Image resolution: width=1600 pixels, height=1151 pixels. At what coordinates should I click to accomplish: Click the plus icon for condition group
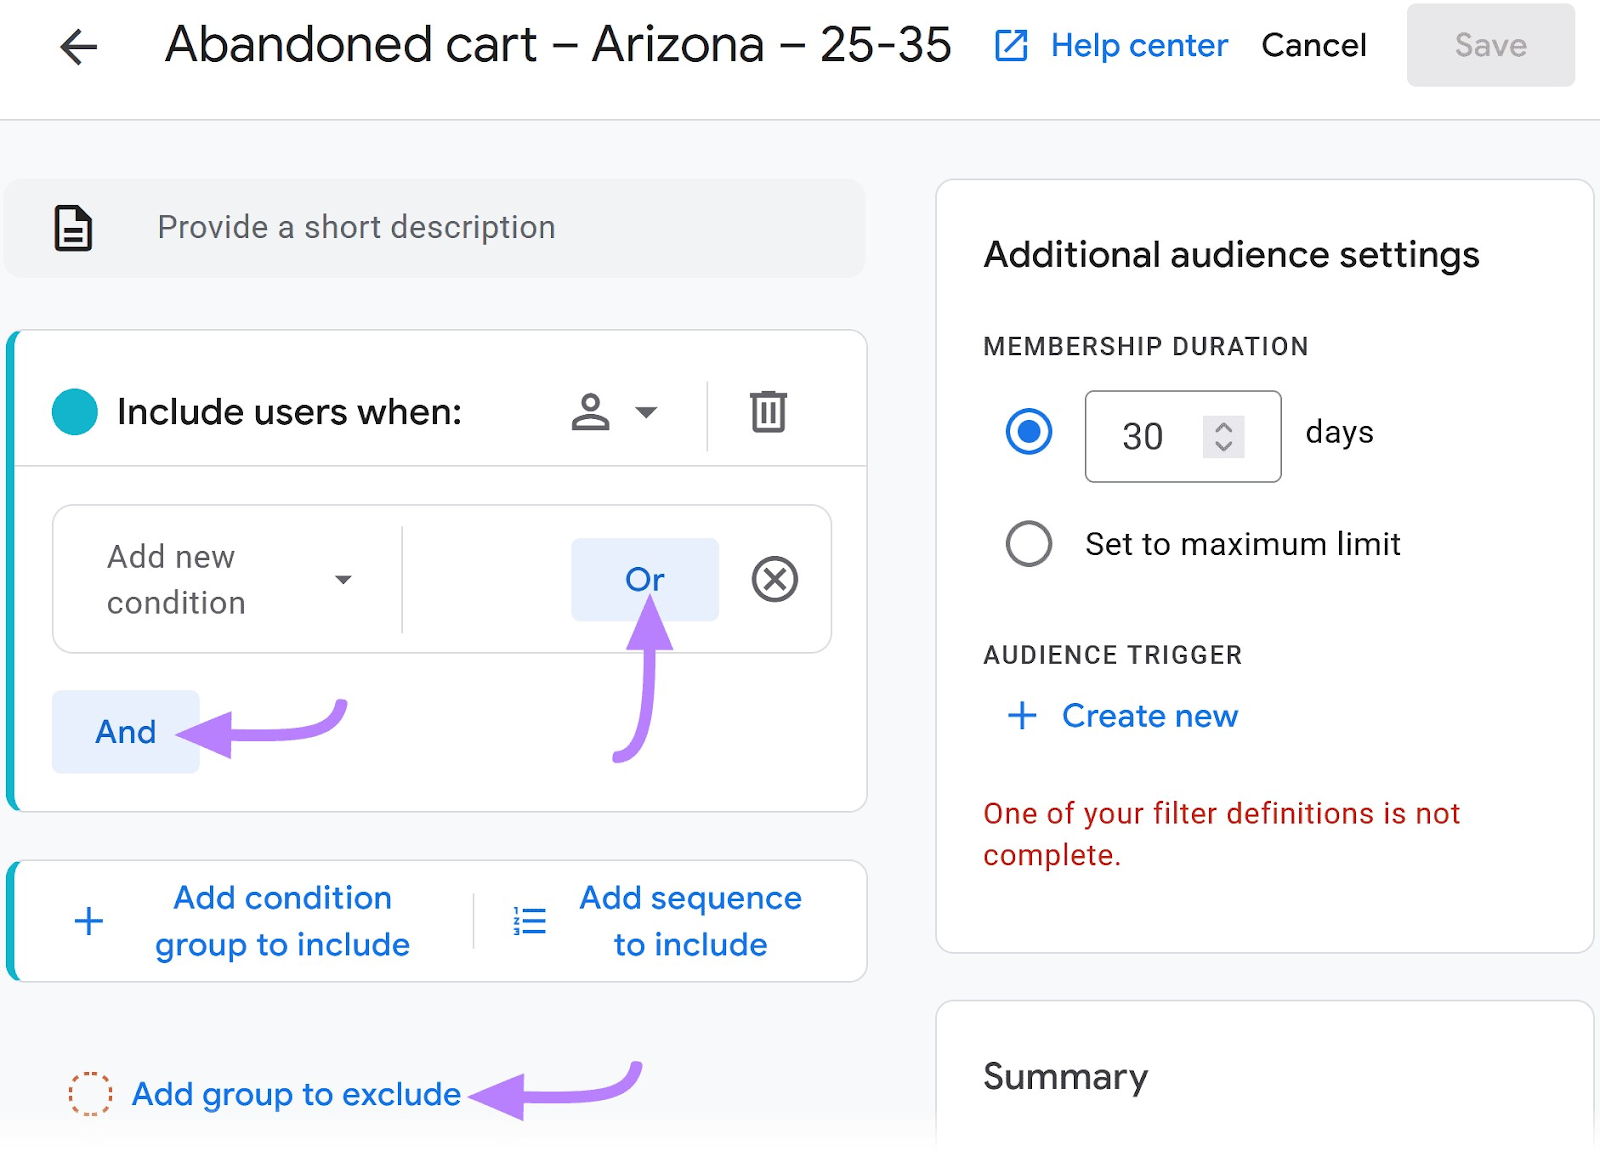[88, 920]
